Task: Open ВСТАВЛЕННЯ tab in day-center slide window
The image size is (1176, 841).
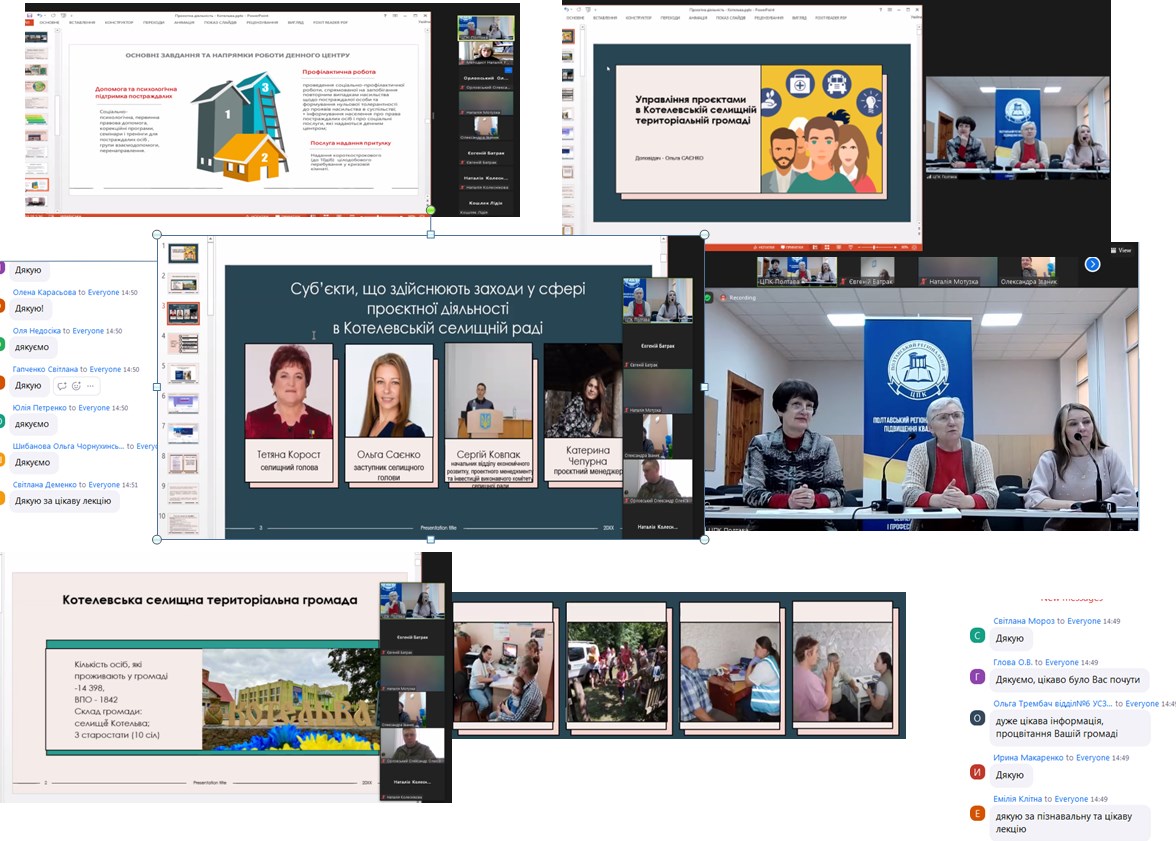Action: 82,23
